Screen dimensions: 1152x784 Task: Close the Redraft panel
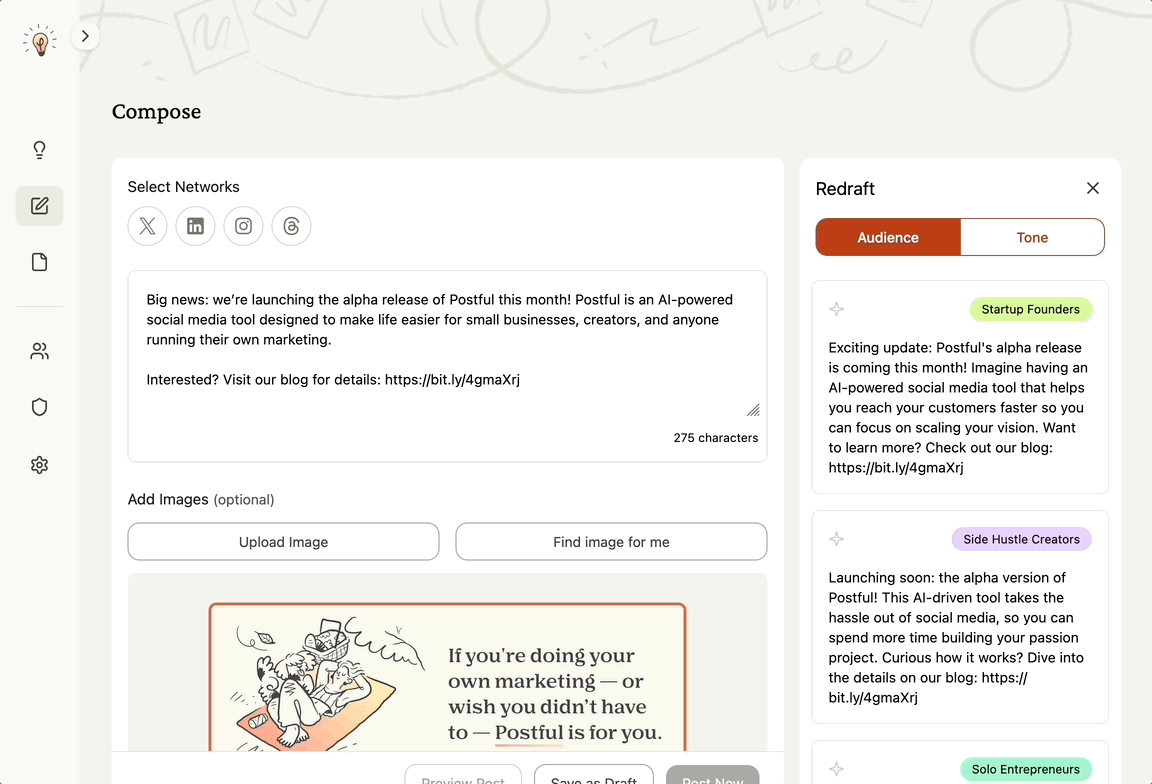point(1093,188)
